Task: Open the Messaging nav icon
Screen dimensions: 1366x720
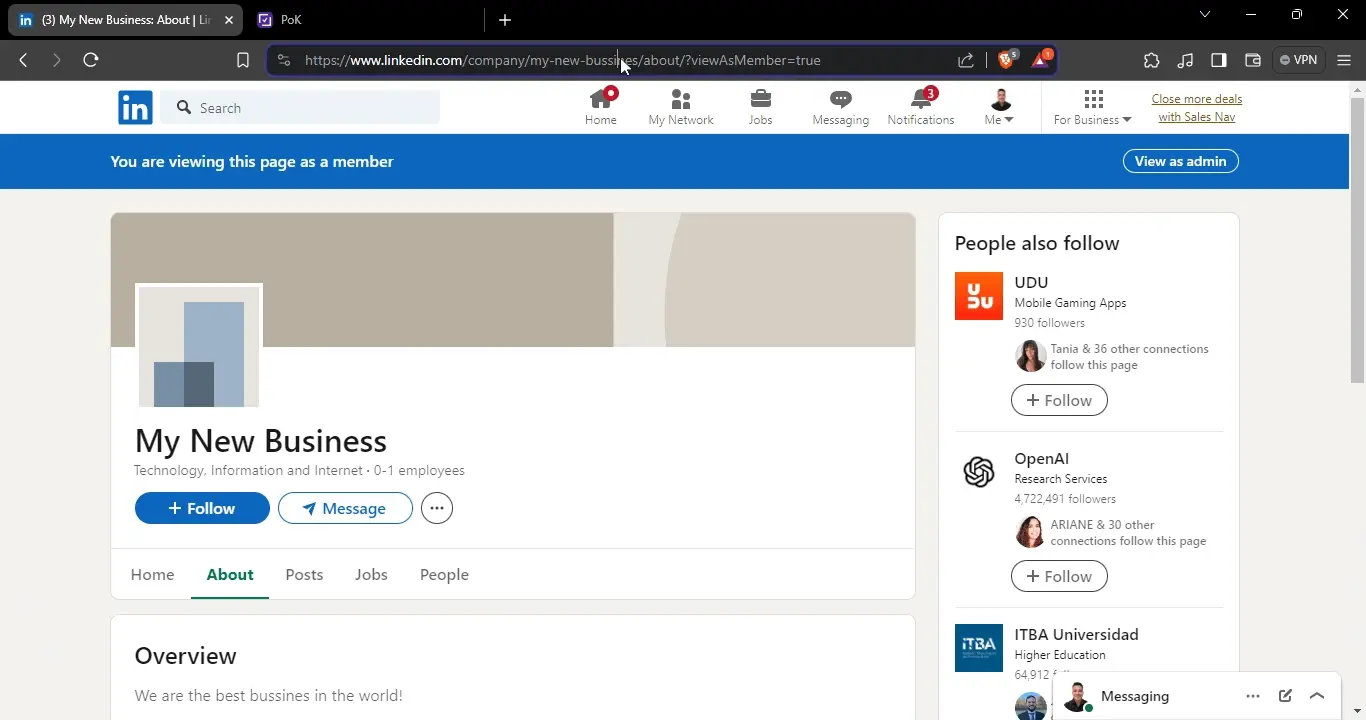Action: [x=841, y=107]
